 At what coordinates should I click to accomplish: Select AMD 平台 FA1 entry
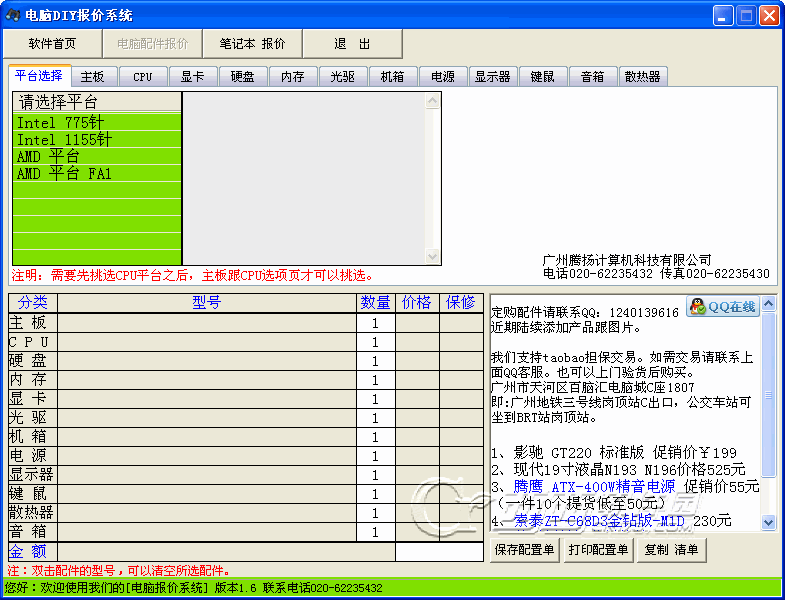point(64,174)
